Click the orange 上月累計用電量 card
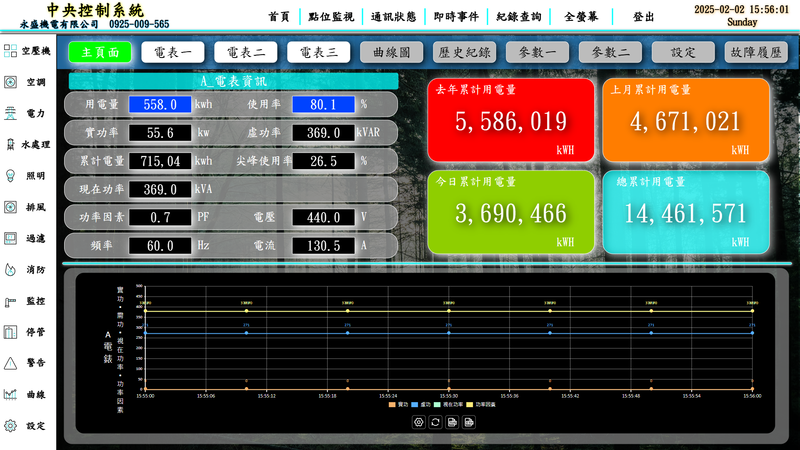Screen dimensions: 800x450 pyautogui.click(x=686, y=120)
